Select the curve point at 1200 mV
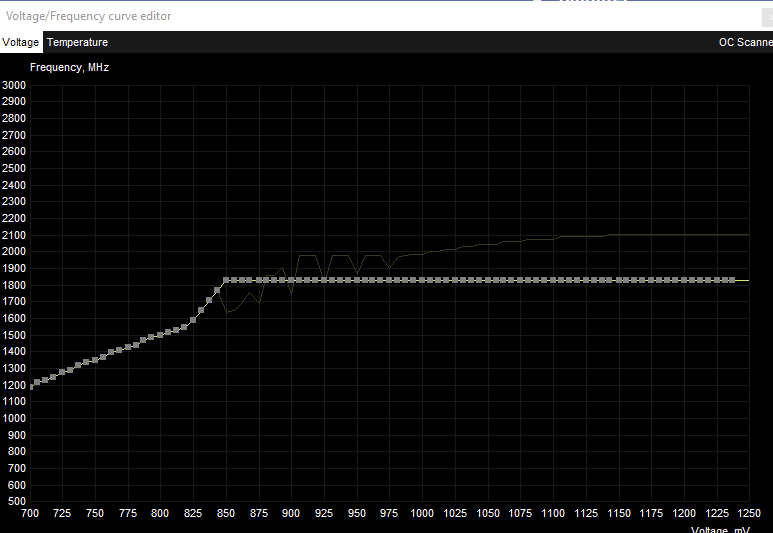 (x=683, y=280)
